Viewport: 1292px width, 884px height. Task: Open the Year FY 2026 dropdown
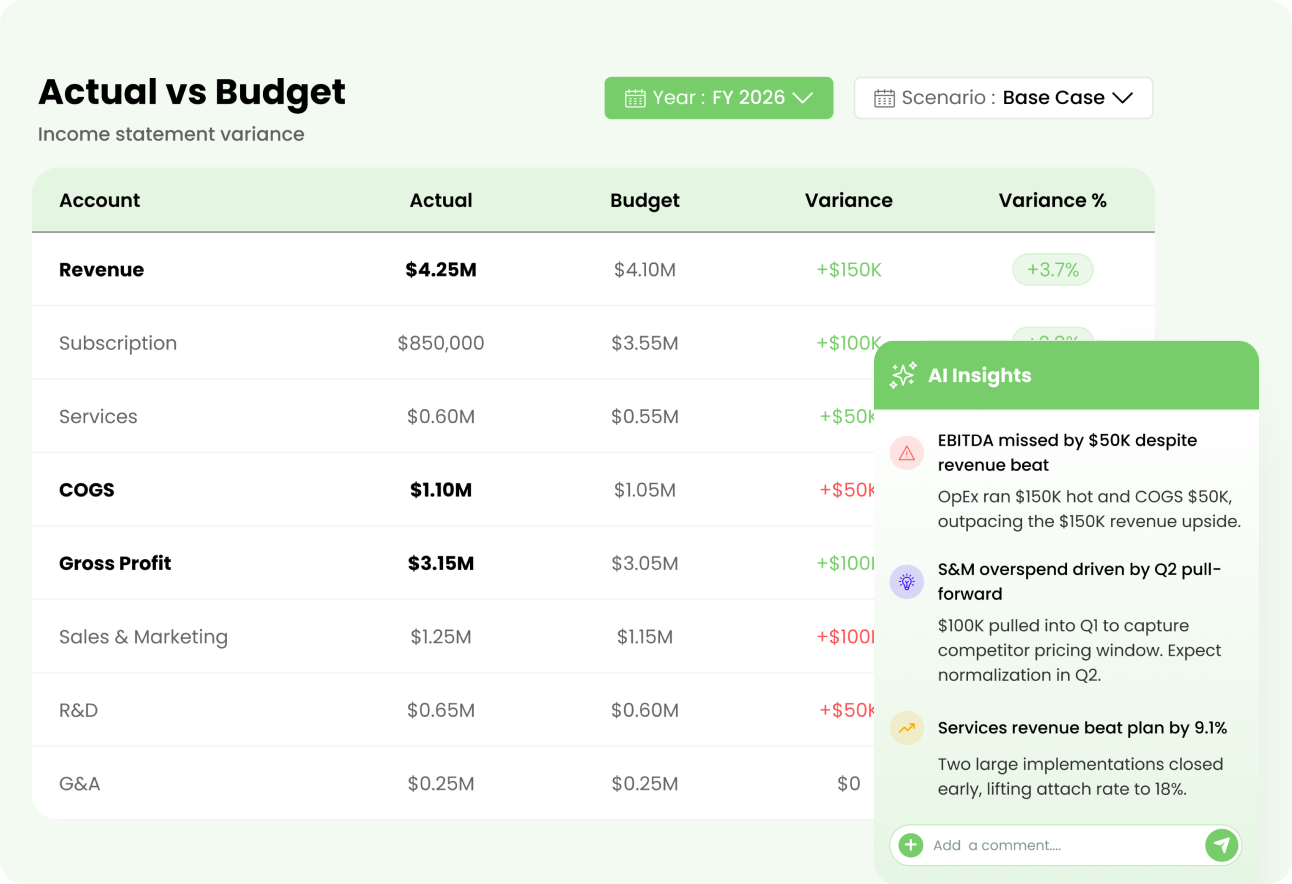718,98
